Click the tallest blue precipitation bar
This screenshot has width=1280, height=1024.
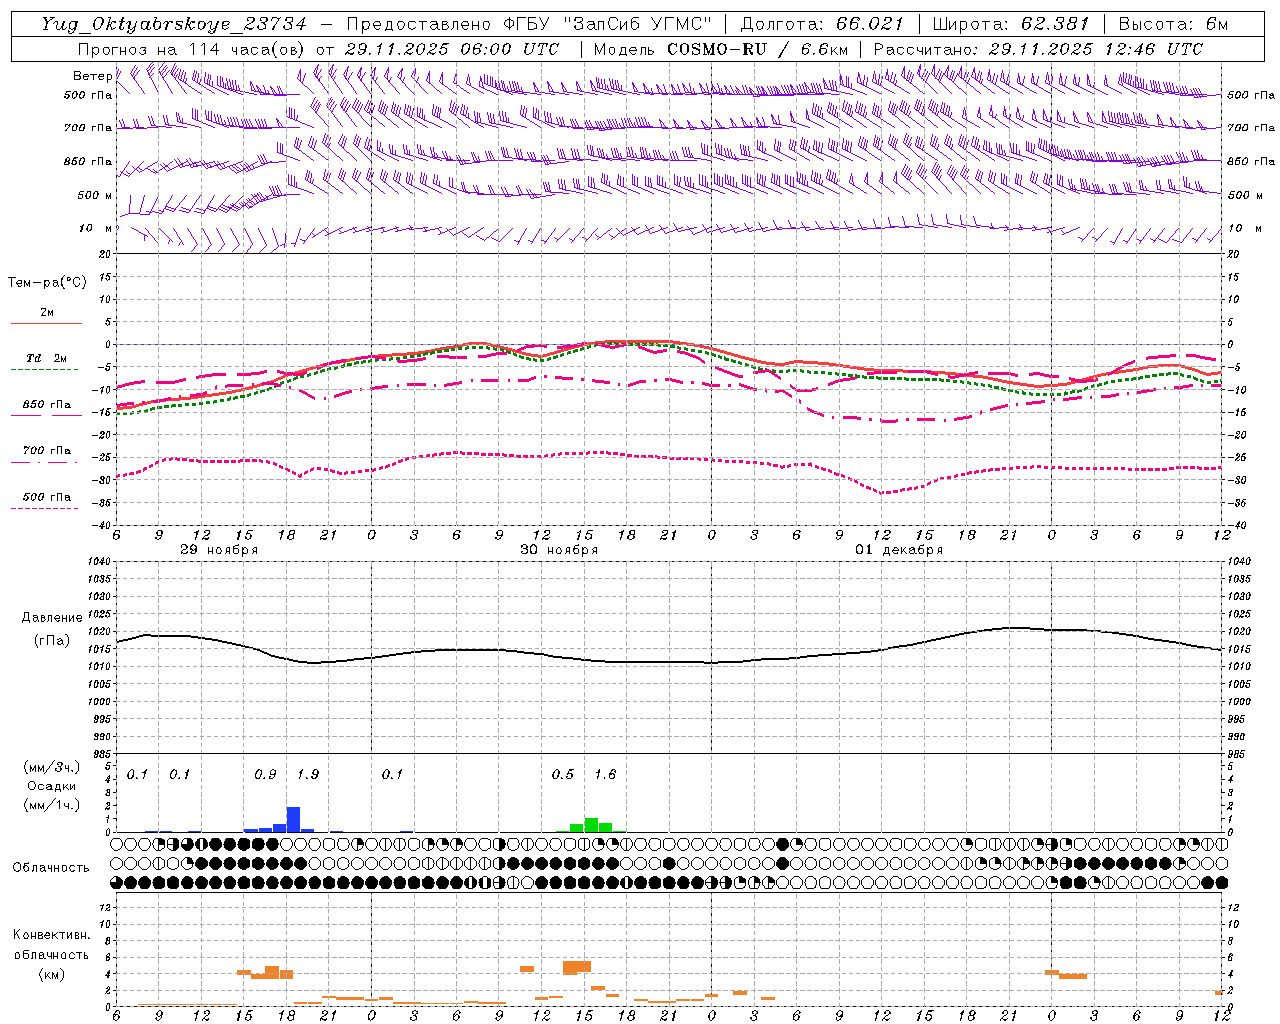coord(293,819)
